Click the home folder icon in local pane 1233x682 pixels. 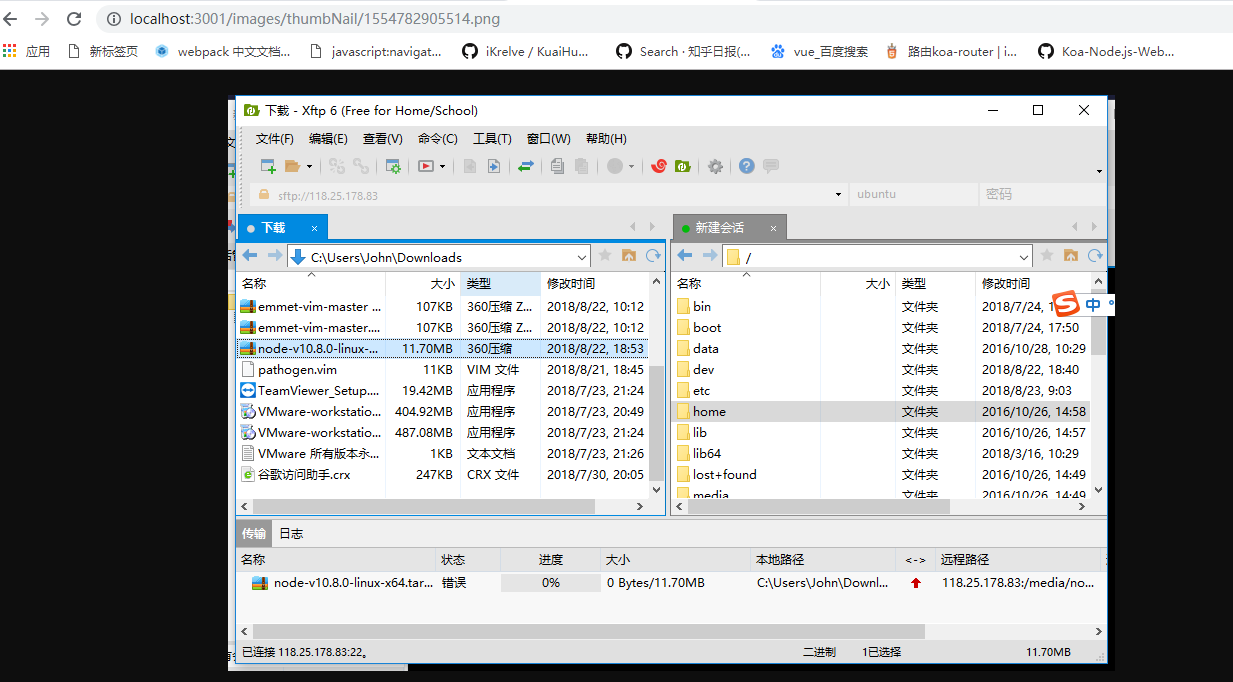[628, 256]
